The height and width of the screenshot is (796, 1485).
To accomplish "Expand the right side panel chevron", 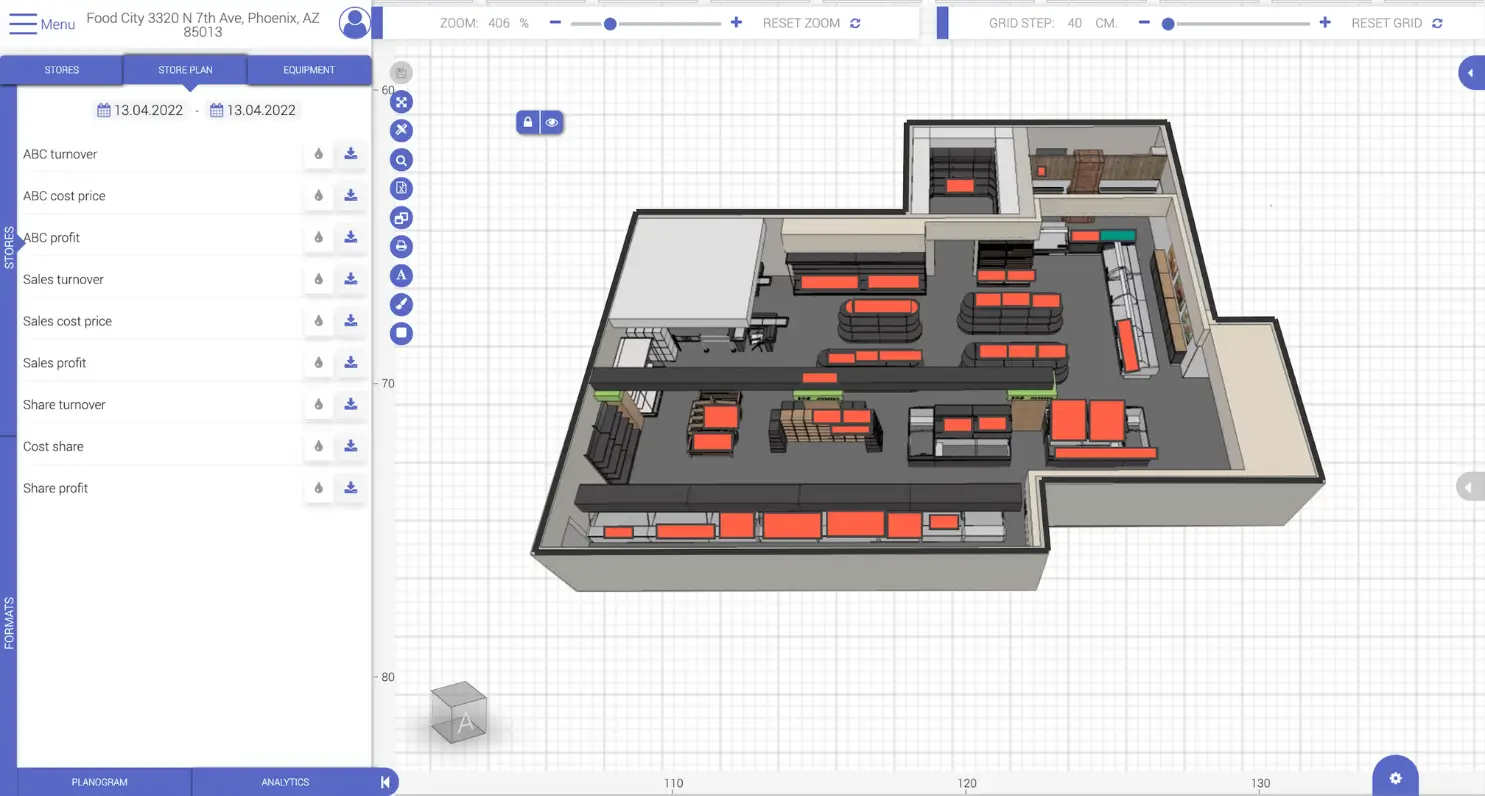I will coord(1470,72).
